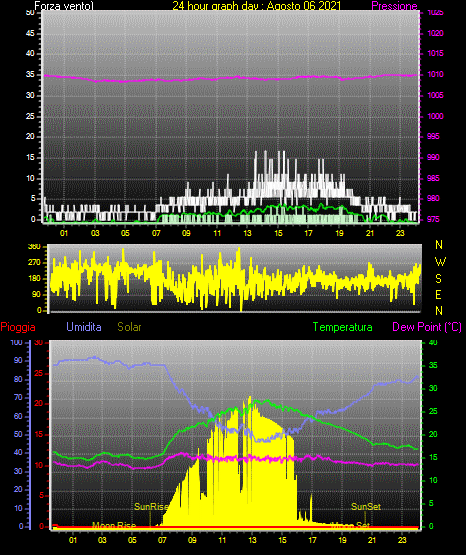Click the '90' humidity axis value in blue
This screenshot has height=555, width=466.
[18, 360]
